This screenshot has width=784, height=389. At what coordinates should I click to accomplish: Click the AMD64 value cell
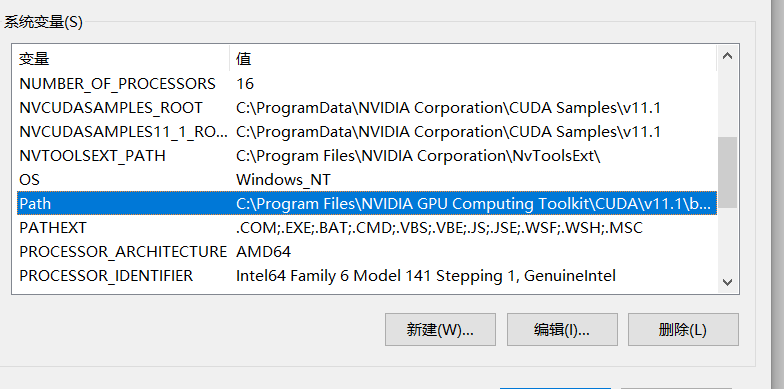click(263, 252)
